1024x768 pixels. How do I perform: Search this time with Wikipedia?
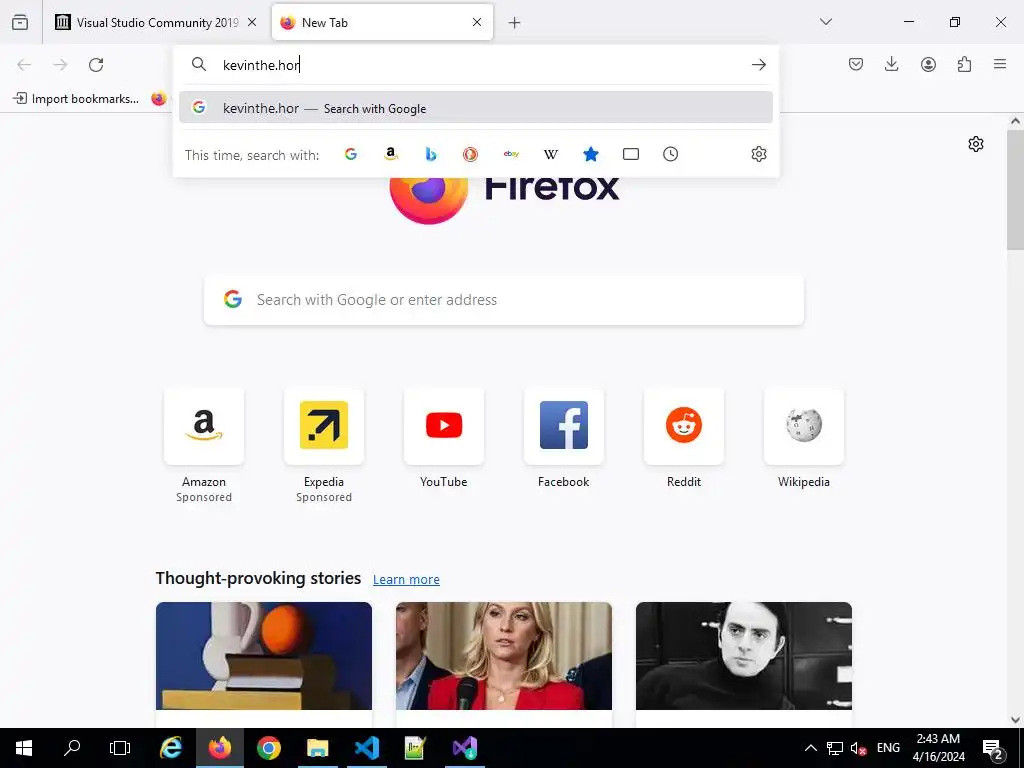click(551, 154)
